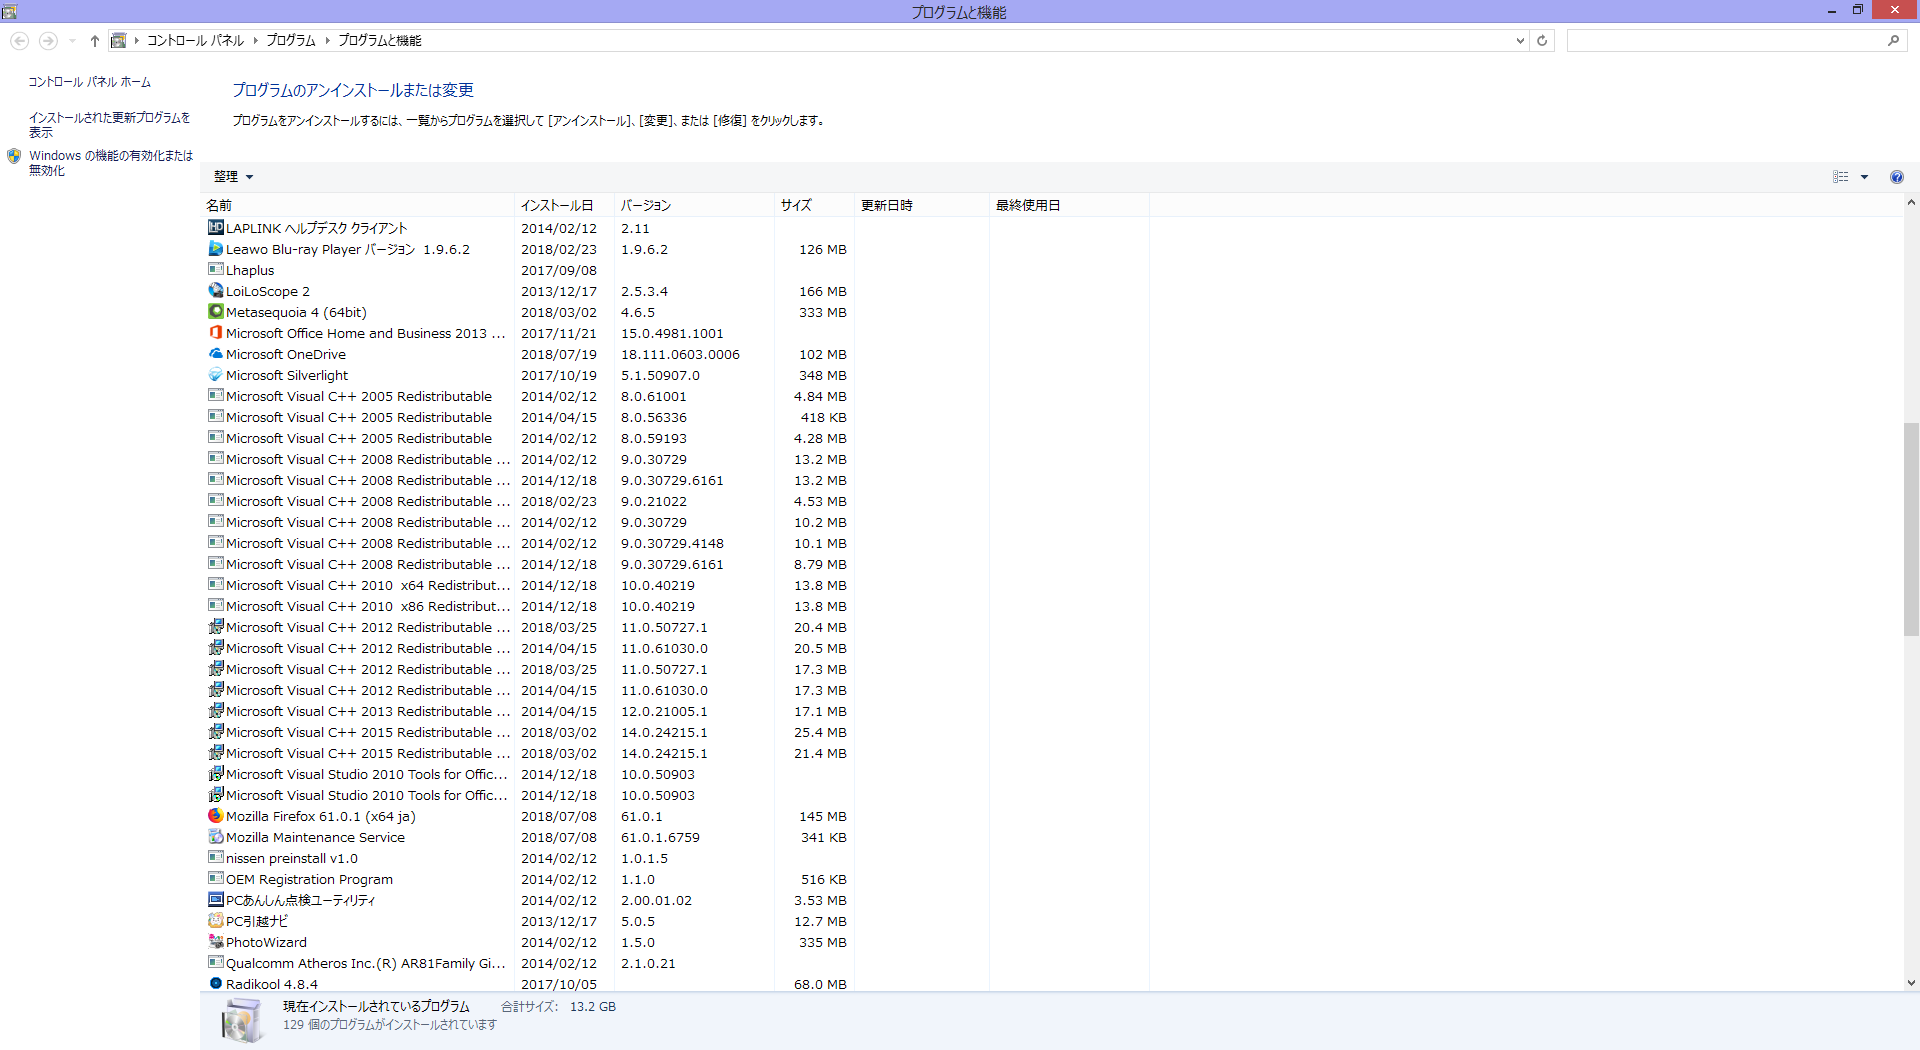Click the Metasequoia 4 icon
The width and height of the screenshot is (1920, 1050).
(215, 312)
